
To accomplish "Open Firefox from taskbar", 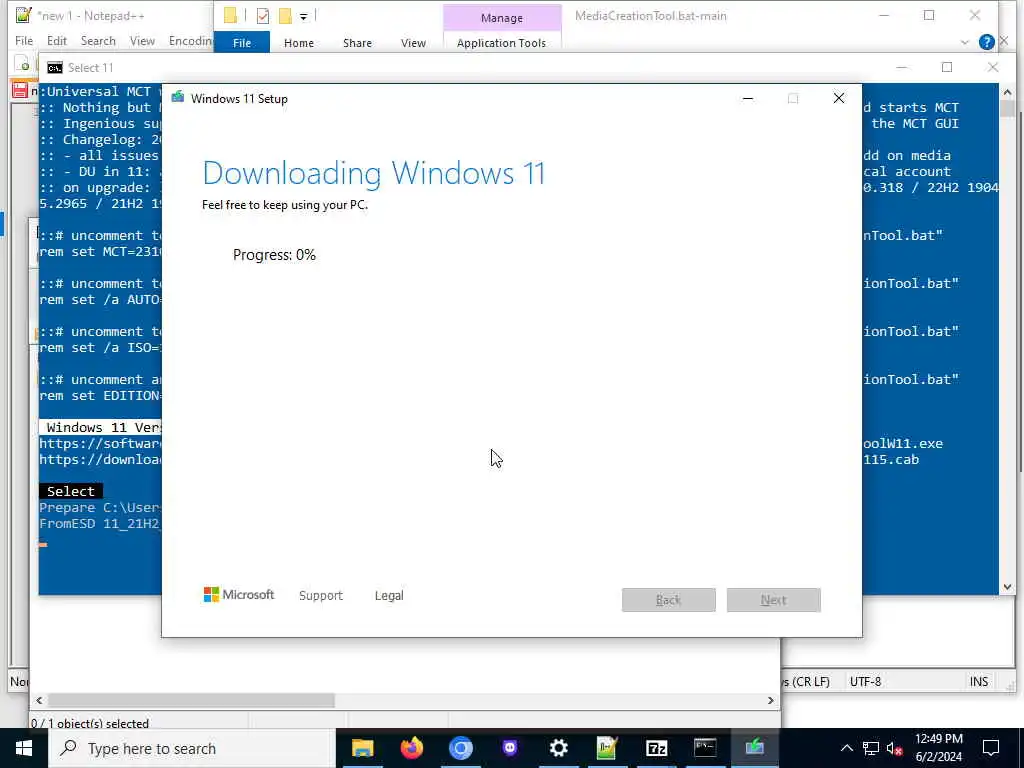I will [x=411, y=748].
